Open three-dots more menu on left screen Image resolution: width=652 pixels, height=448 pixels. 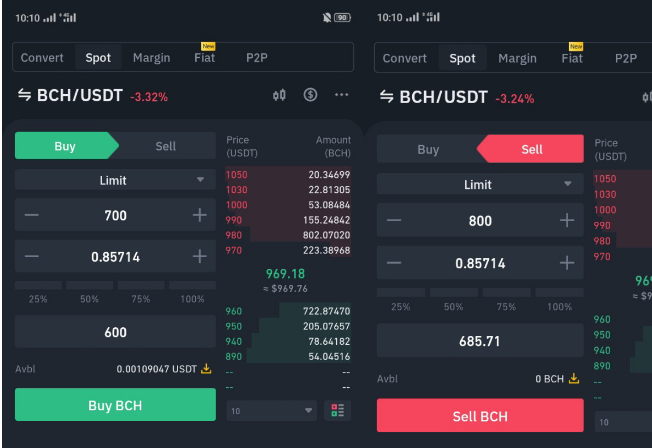tap(341, 95)
